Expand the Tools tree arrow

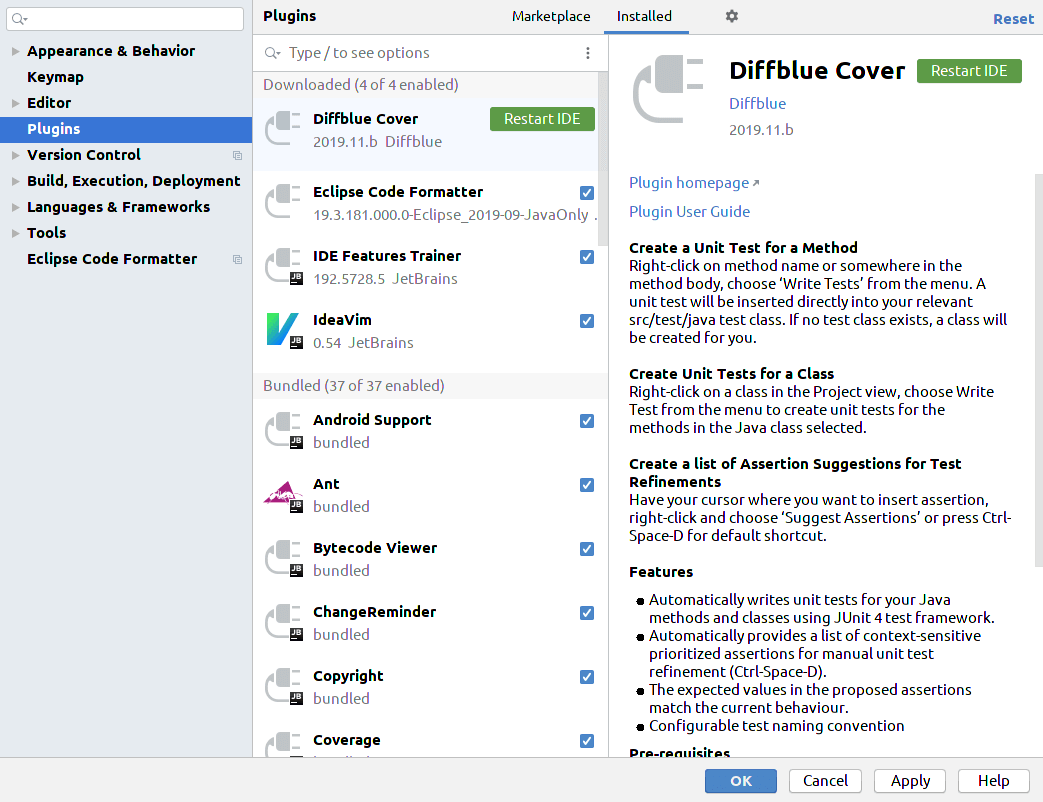coord(15,233)
